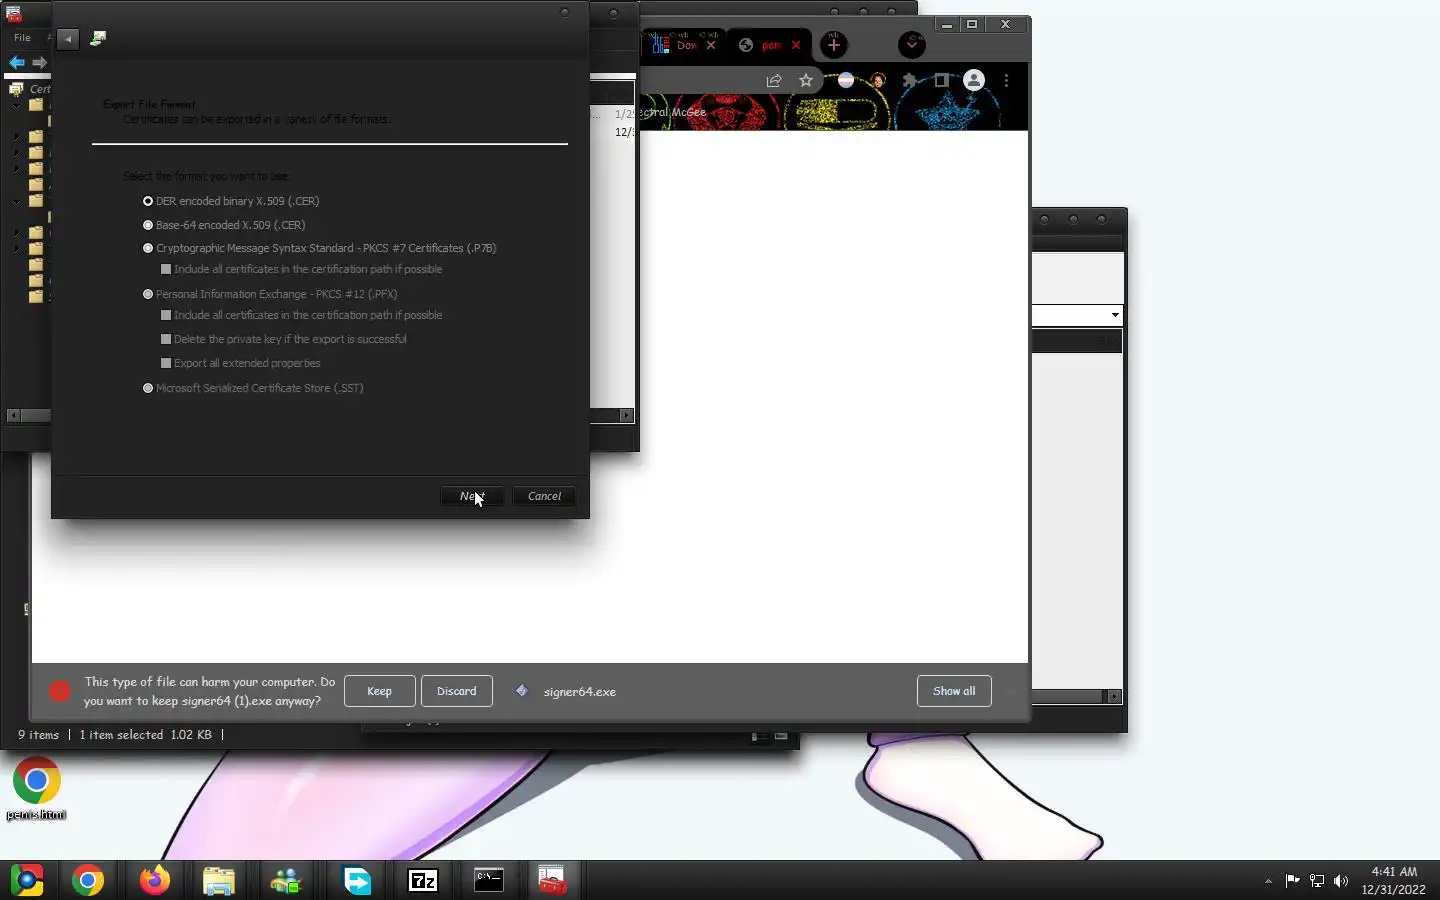Click the certificate wizard icon in title area

tap(98, 38)
